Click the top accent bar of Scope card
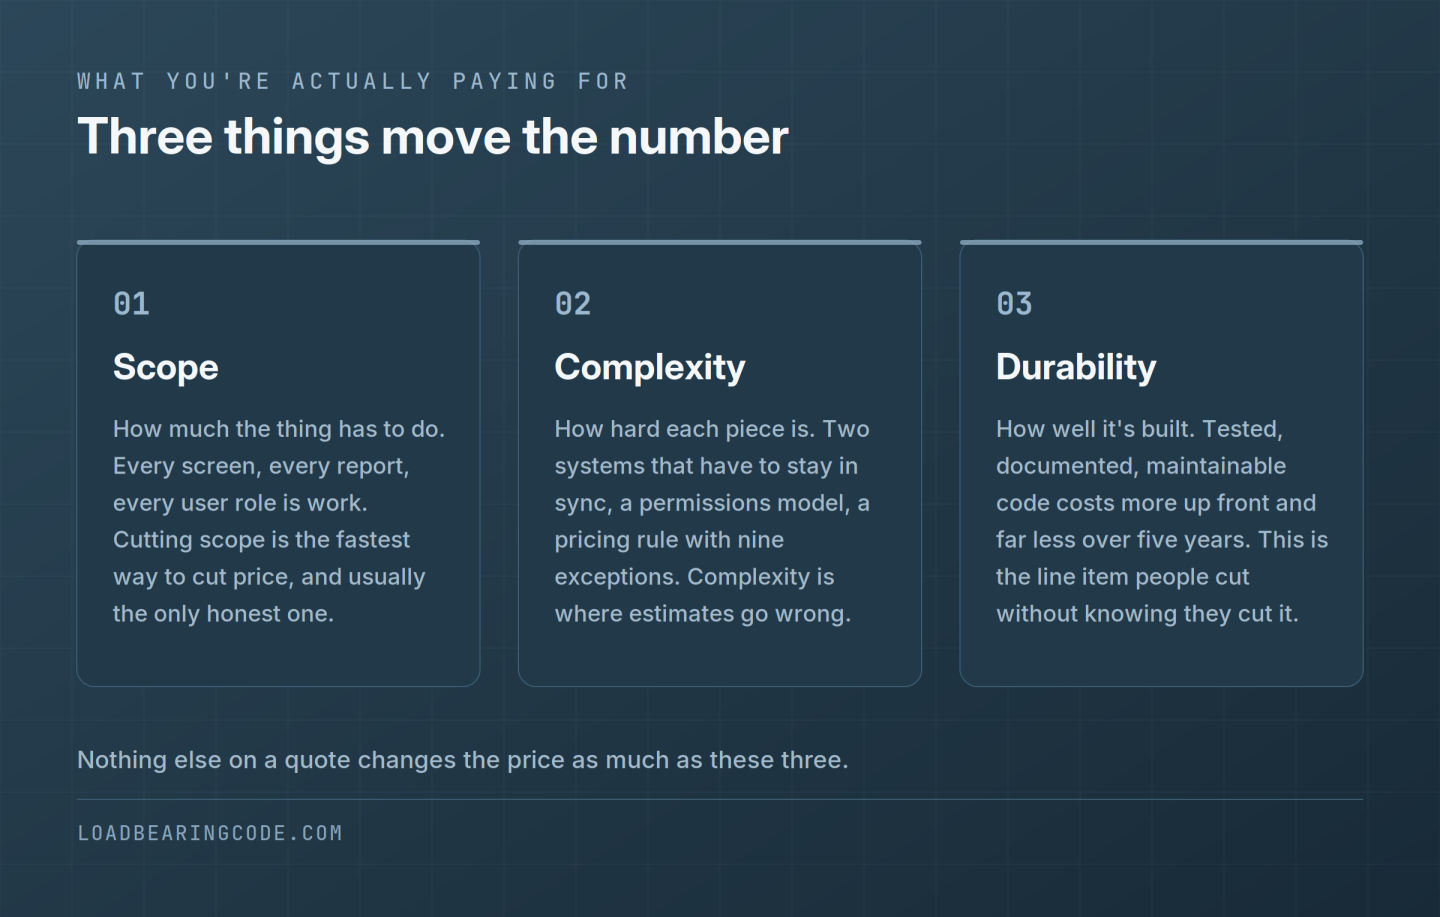The height and width of the screenshot is (917, 1440). [x=279, y=242]
